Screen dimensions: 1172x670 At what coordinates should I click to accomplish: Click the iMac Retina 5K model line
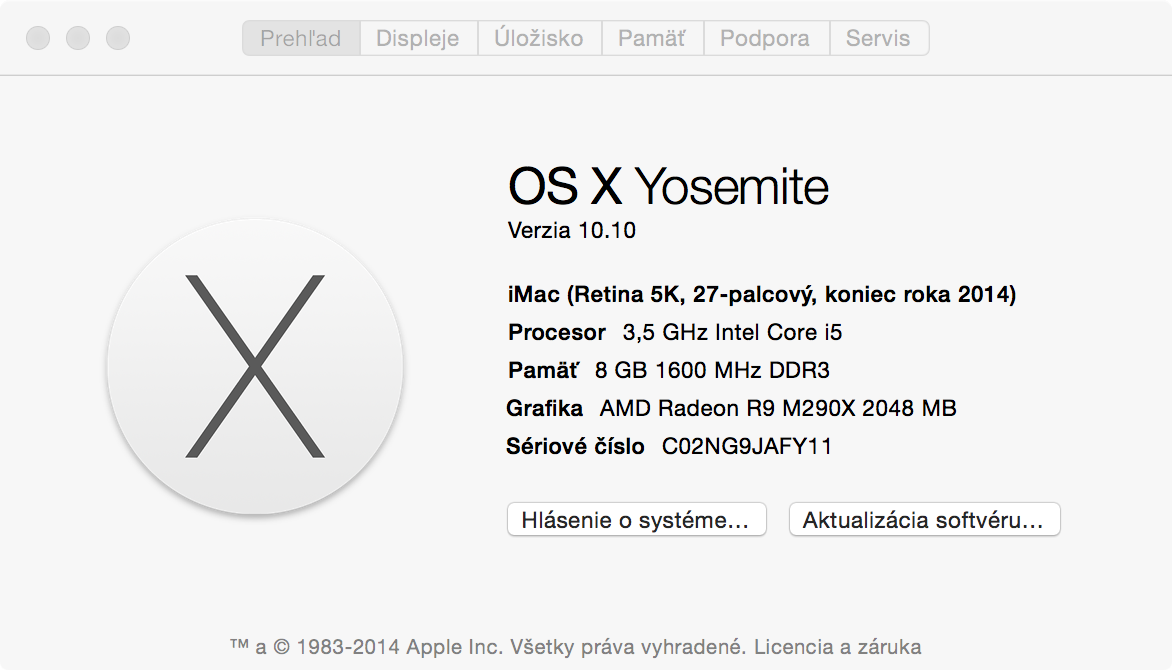[x=762, y=295]
